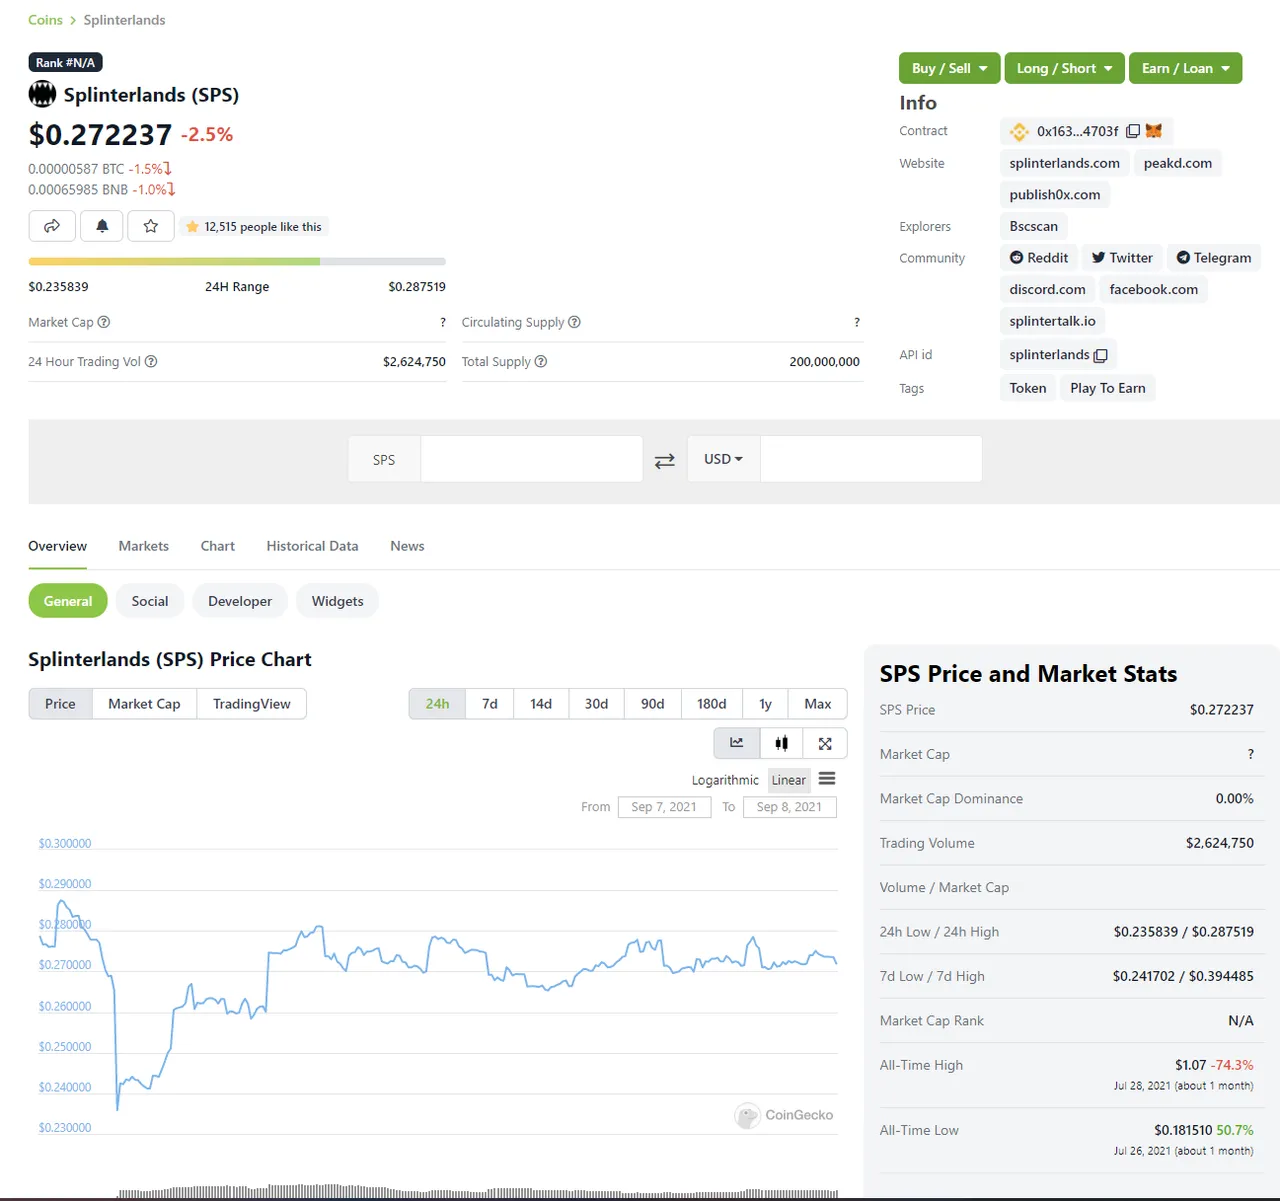Open the News tab

click(x=407, y=546)
